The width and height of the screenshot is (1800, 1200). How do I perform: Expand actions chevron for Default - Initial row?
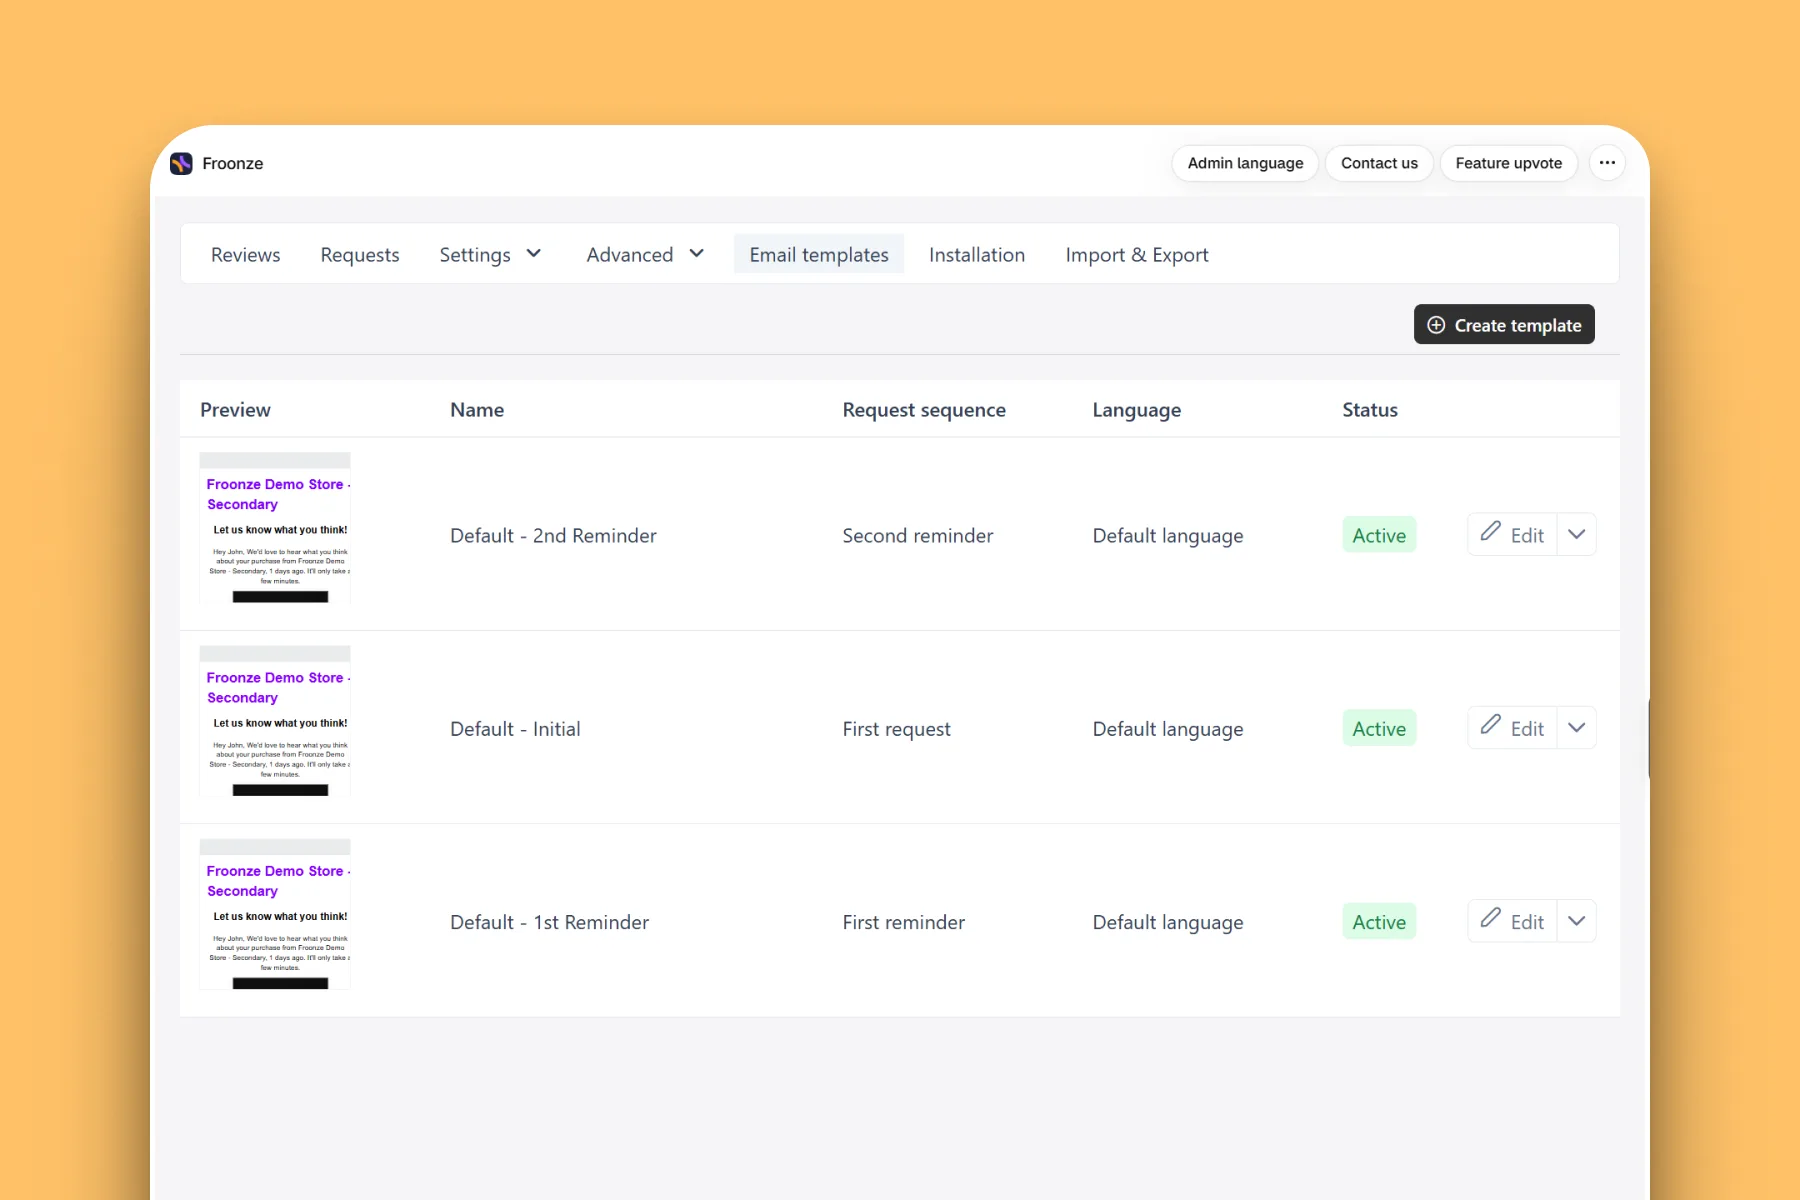click(x=1577, y=728)
